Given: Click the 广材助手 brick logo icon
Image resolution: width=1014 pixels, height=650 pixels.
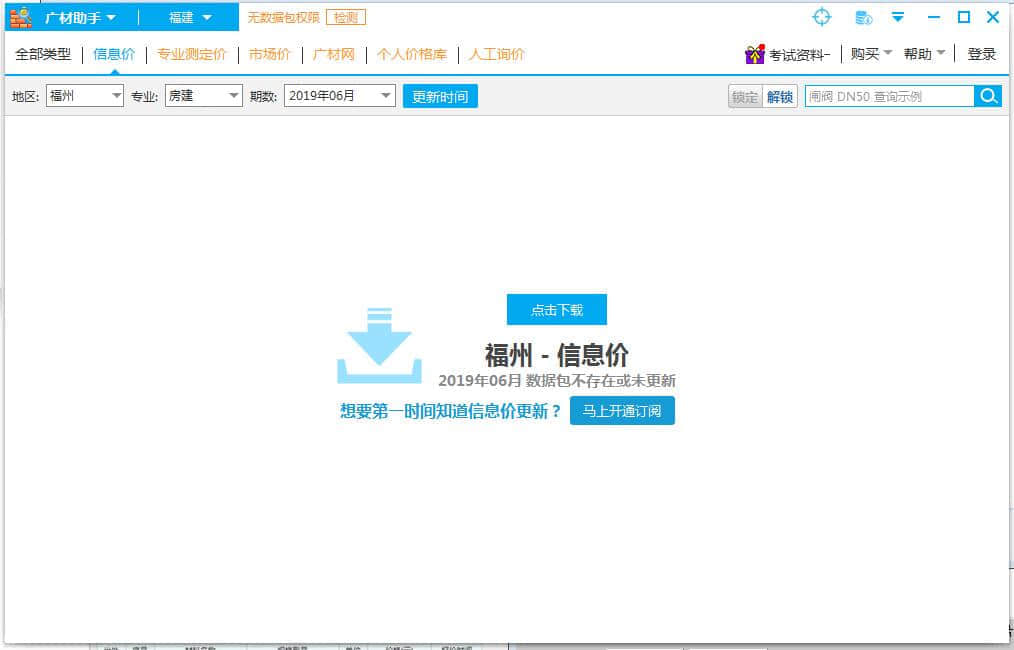Looking at the screenshot, I should 21,17.
